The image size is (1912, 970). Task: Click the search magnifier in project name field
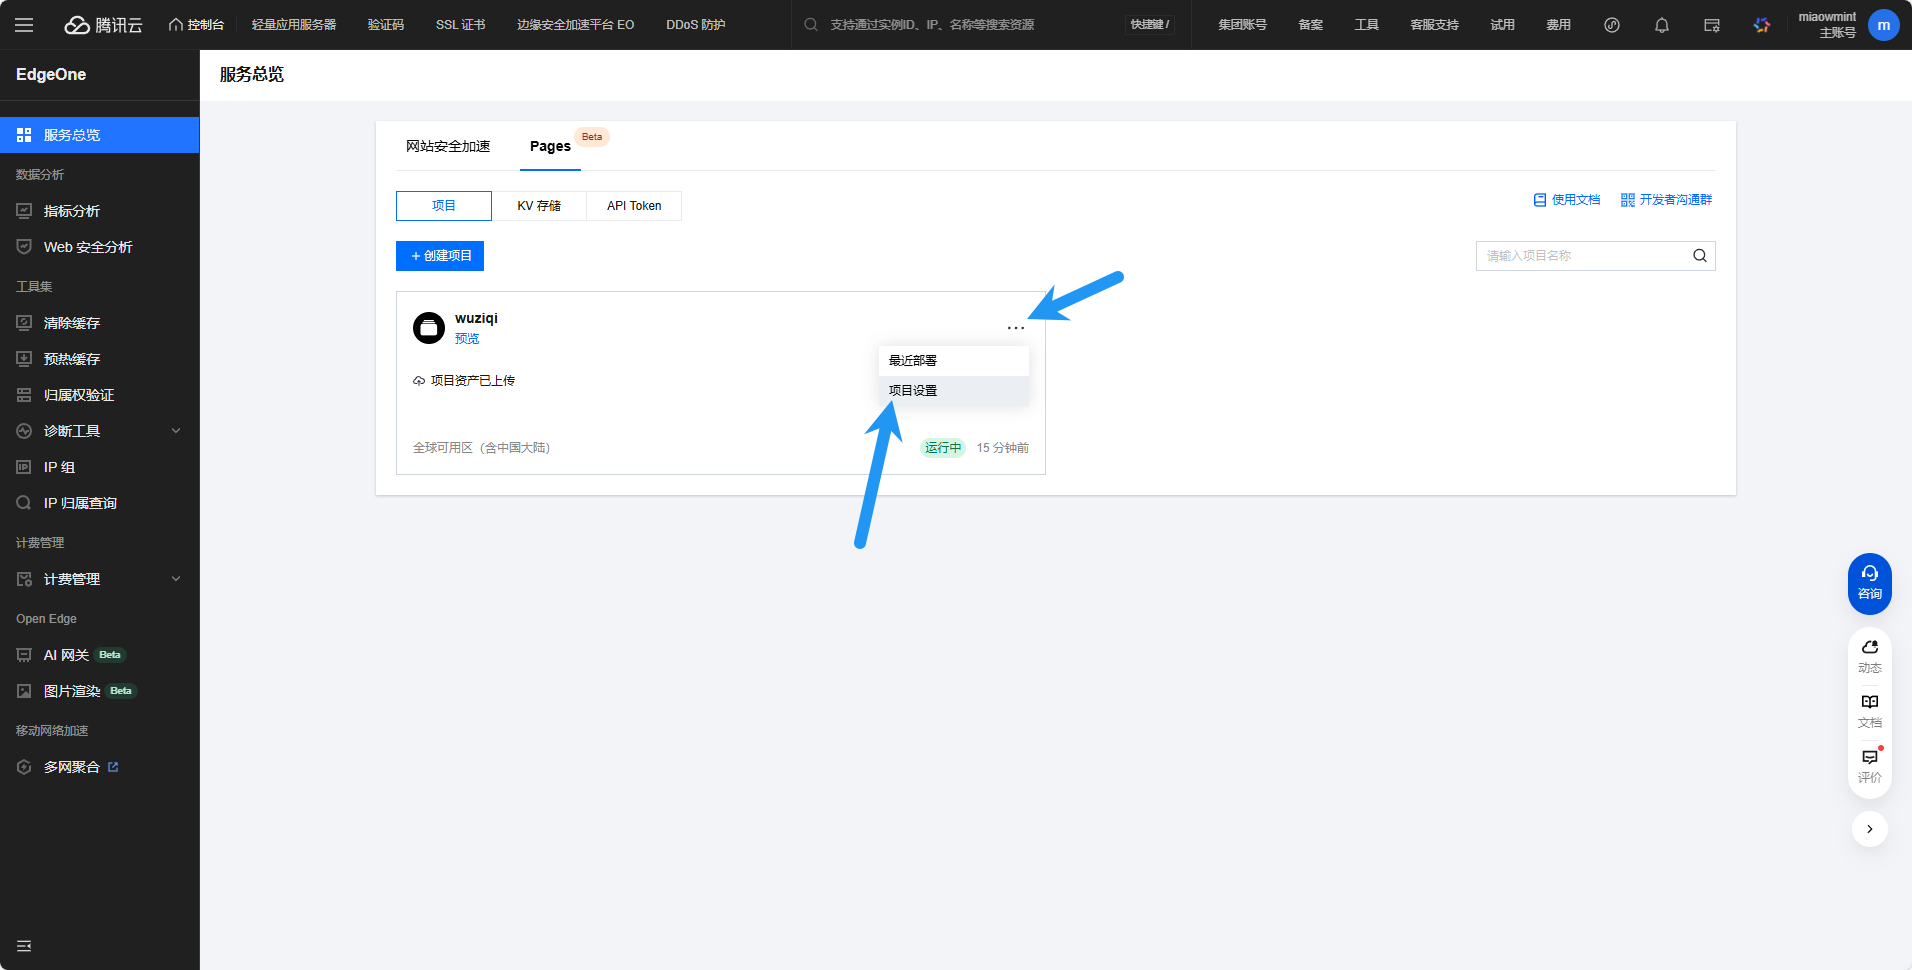(x=1699, y=256)
